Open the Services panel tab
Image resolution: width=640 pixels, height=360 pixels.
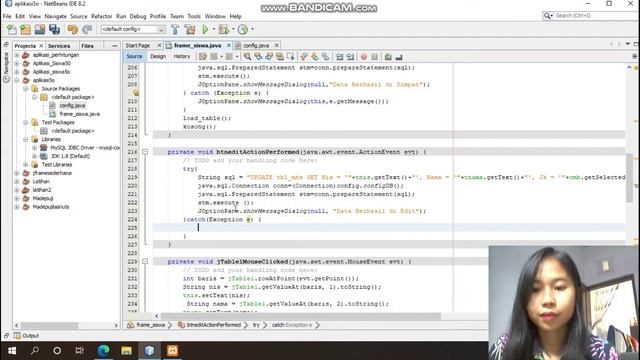pos(59,46)
